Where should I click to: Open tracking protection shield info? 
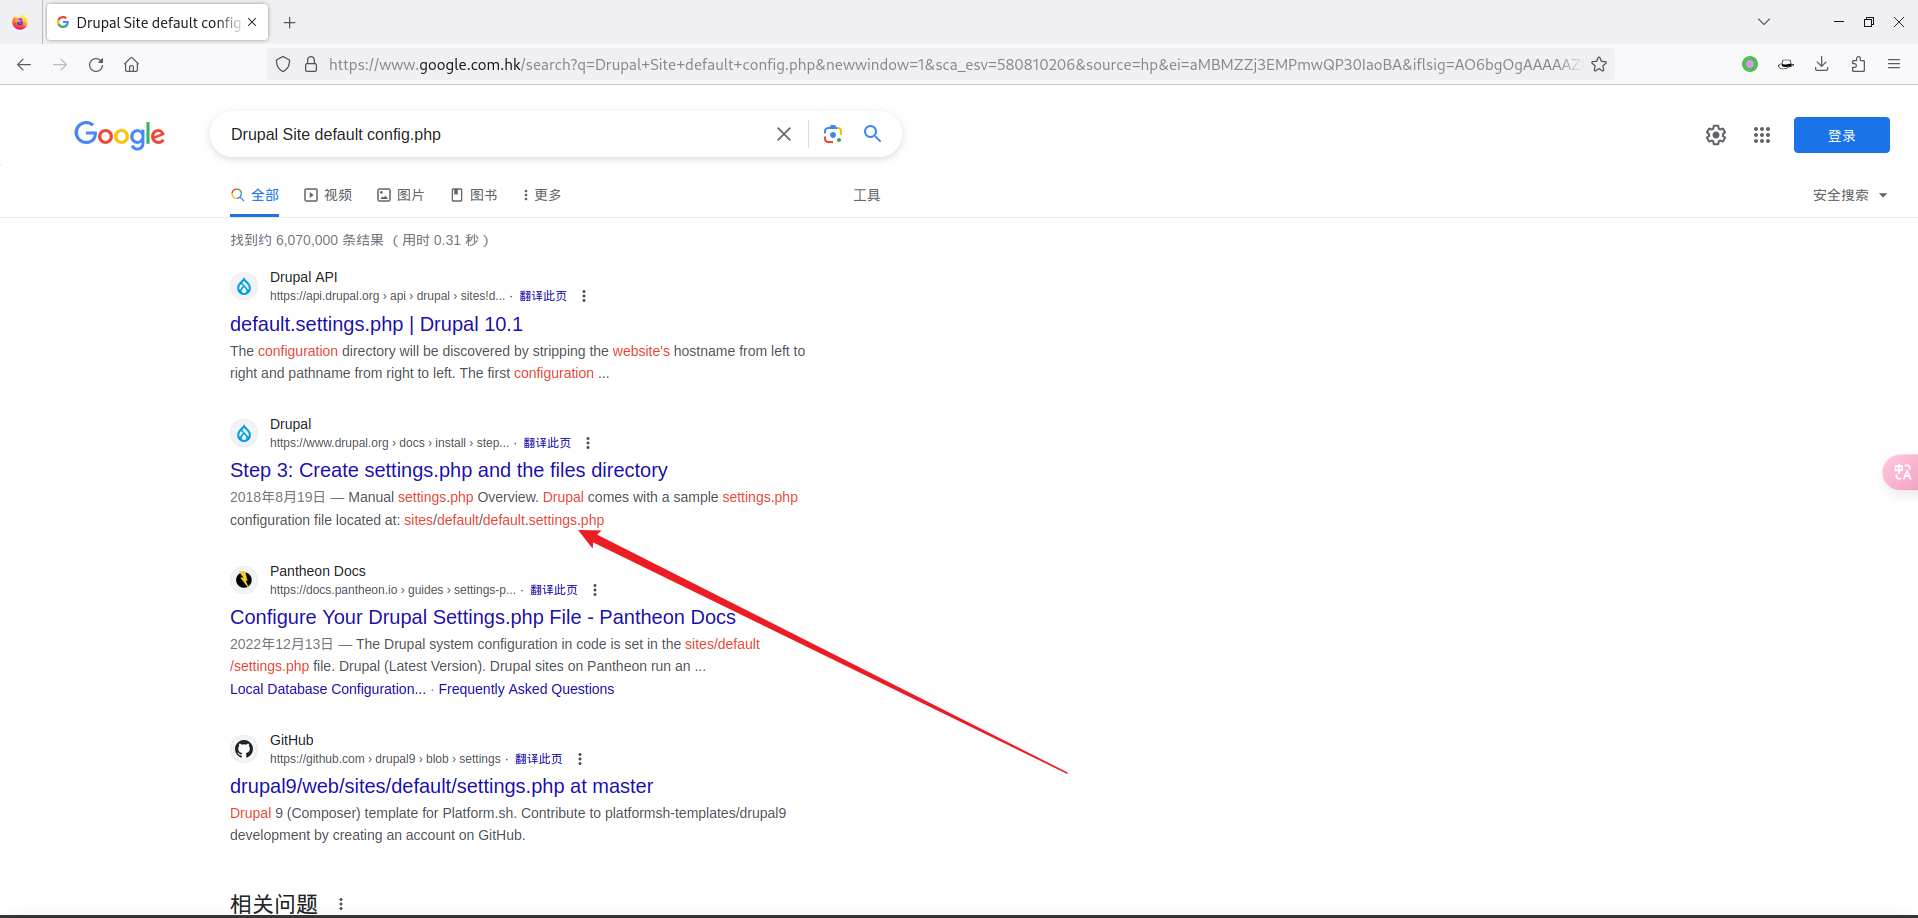(283, 64)
